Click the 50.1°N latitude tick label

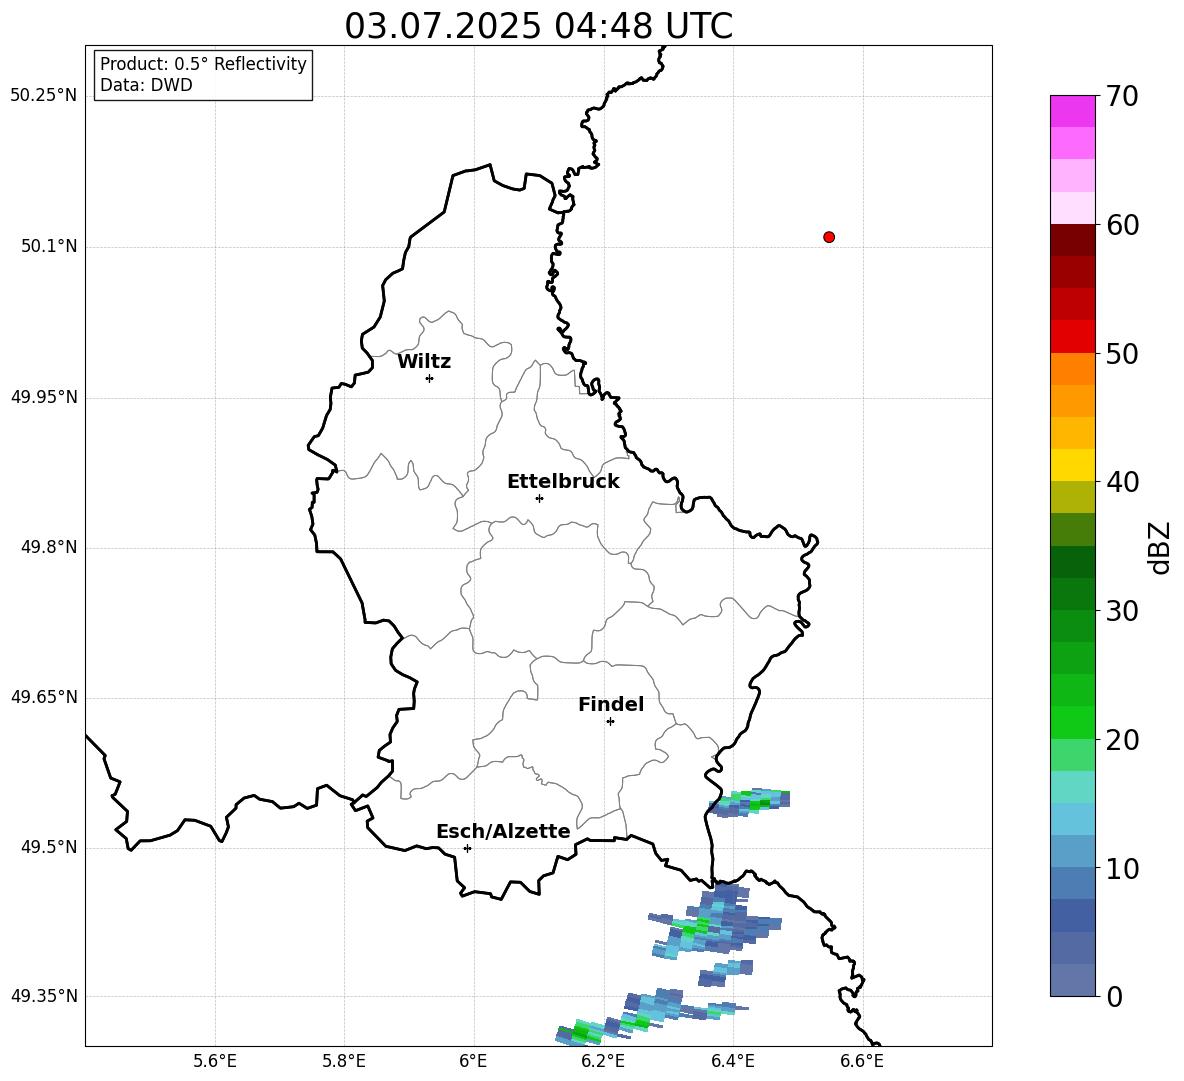pos(49,246)
